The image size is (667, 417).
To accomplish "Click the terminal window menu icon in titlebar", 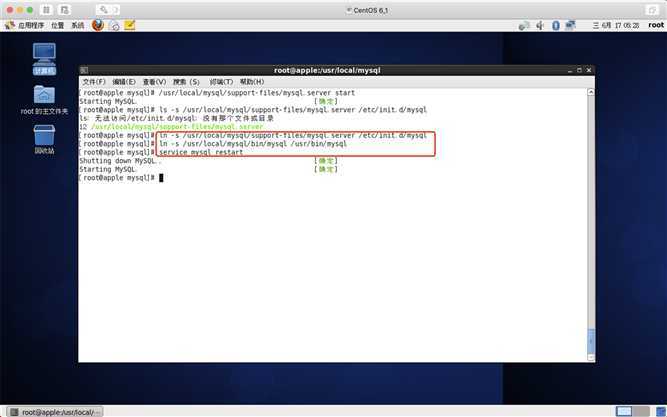I will point(84,70).
